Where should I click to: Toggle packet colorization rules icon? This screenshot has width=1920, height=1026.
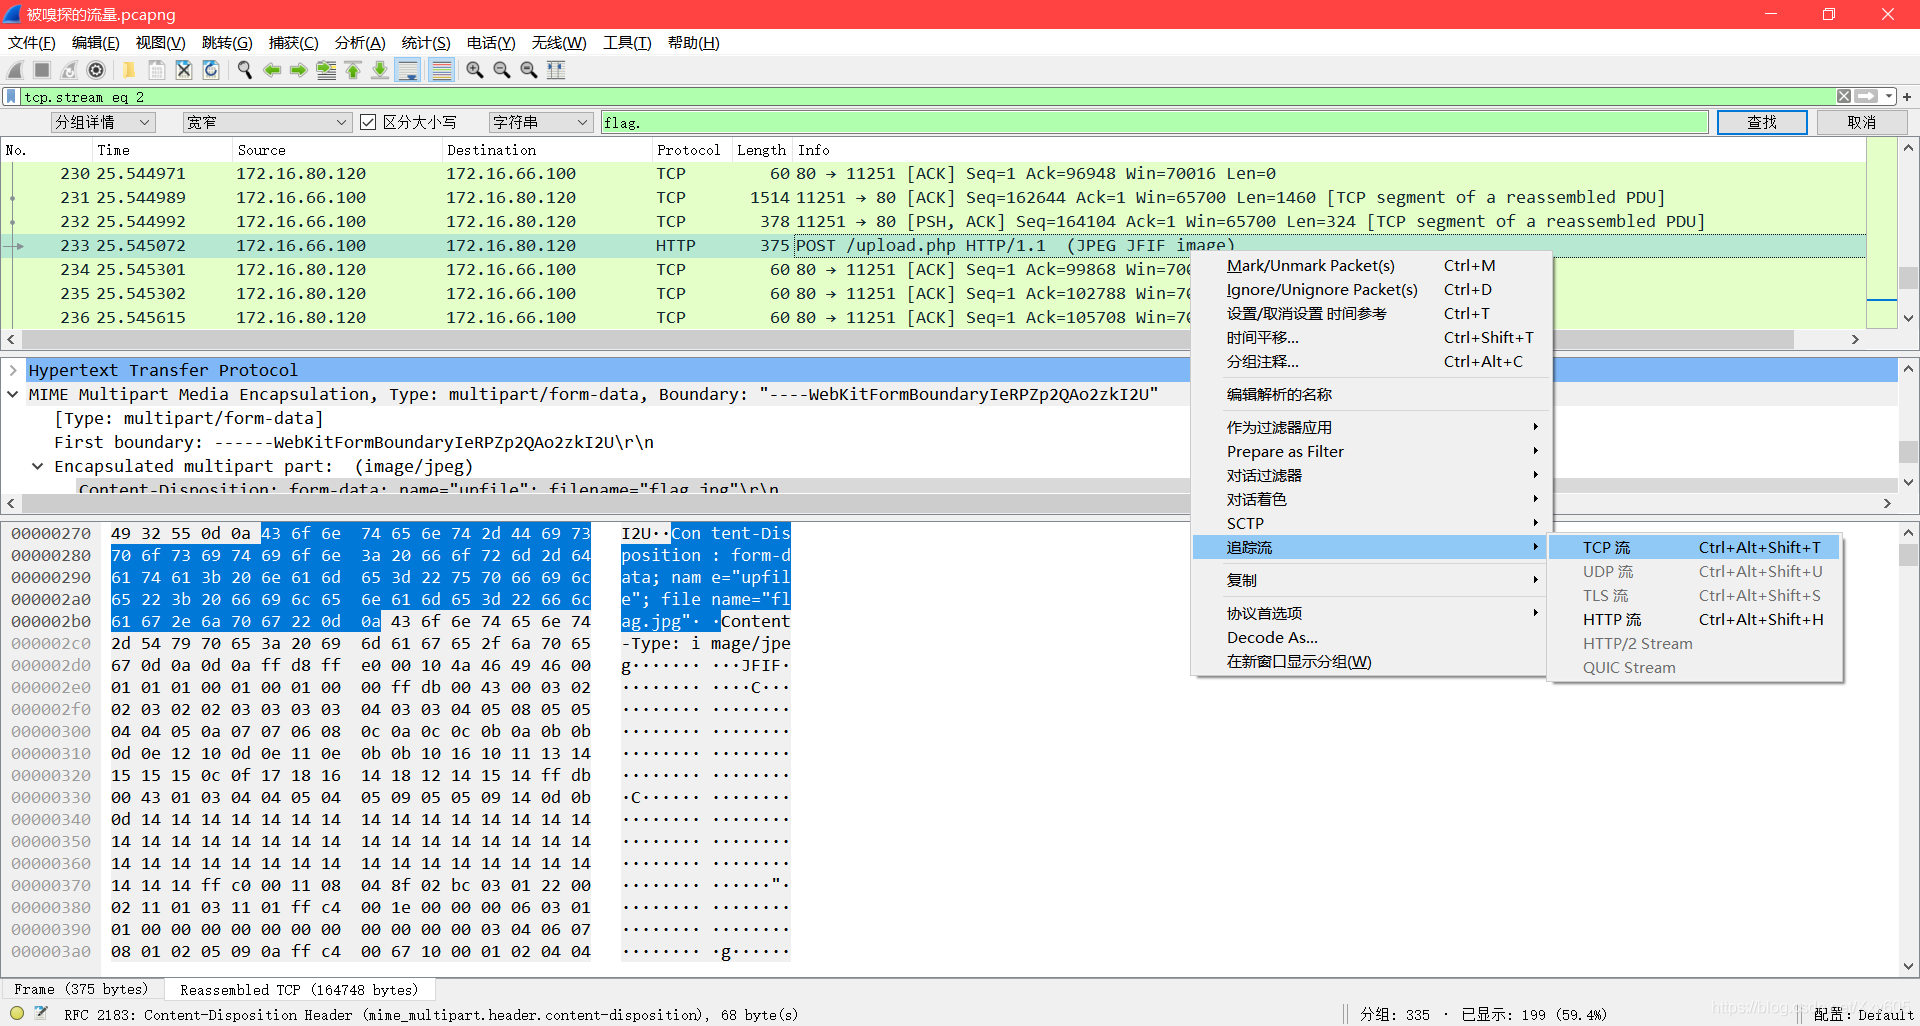pos(441,70)
